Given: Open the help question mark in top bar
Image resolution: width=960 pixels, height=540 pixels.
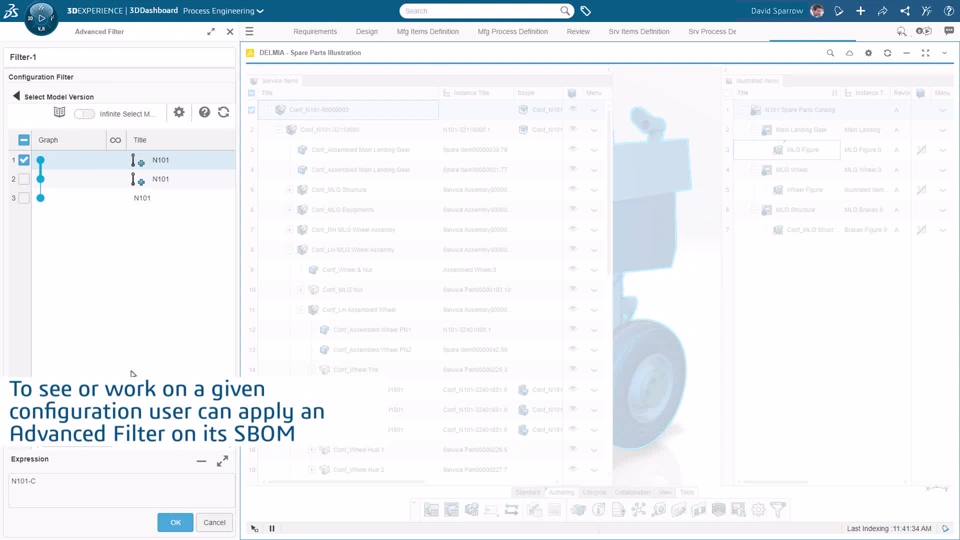Looking at the screenshot, I should pyautogui.click(x=948, y=10).
